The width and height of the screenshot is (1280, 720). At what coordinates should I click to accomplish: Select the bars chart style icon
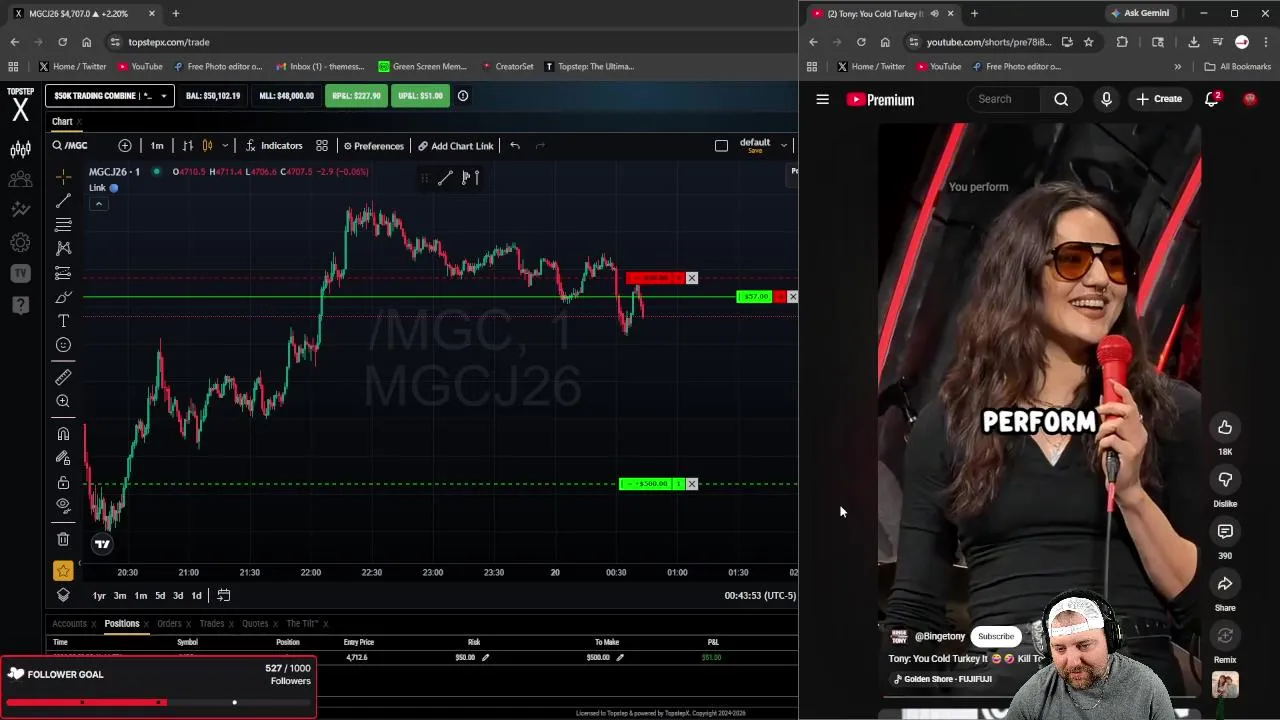tap(187, 146)
